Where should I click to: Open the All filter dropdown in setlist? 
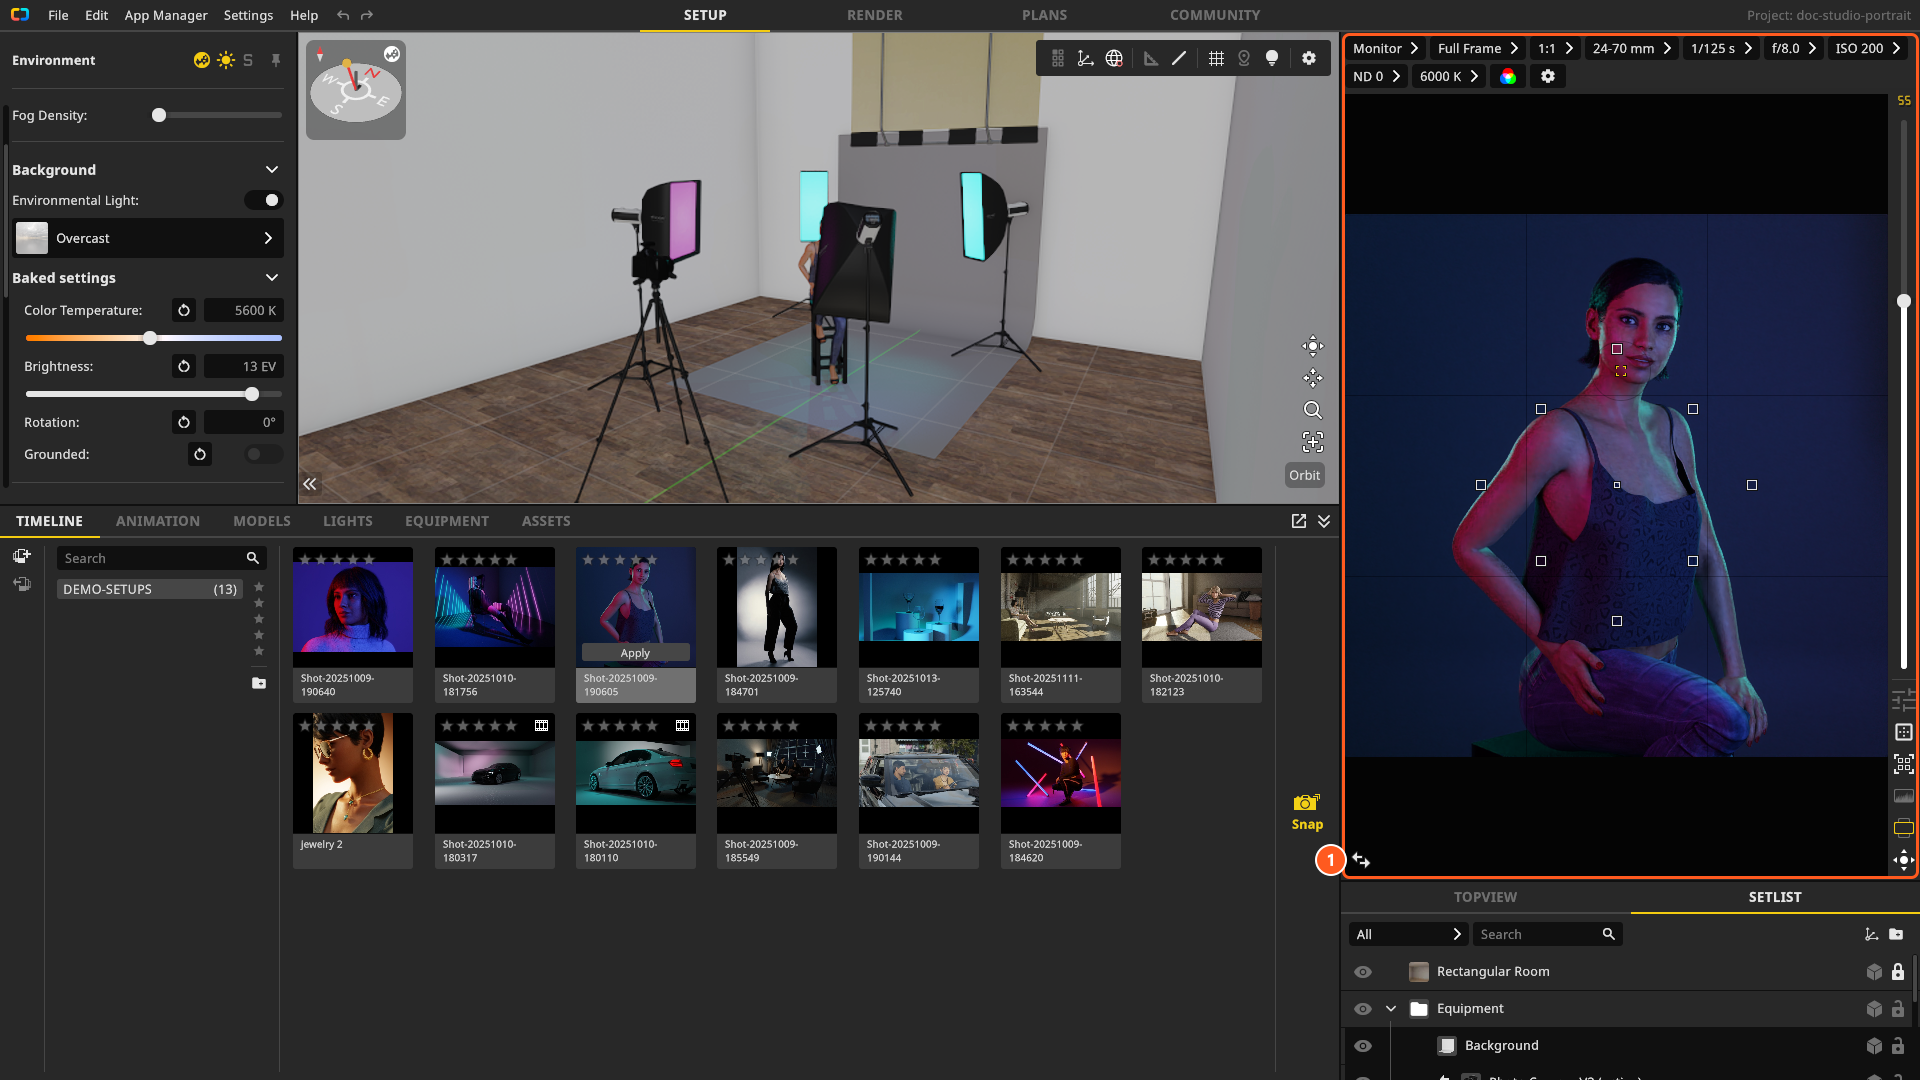point(1409,935)
